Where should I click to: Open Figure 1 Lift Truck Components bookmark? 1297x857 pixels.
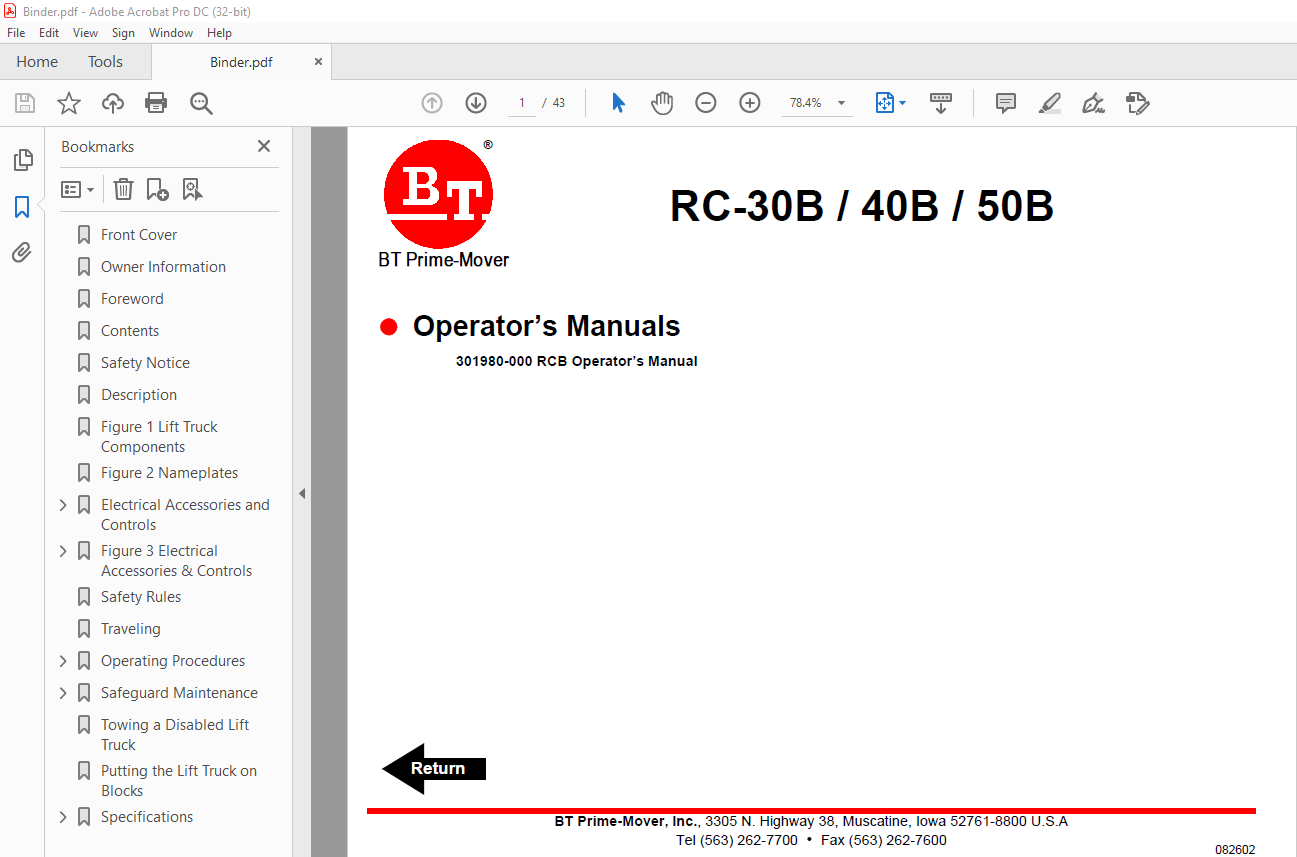[159, 437]
